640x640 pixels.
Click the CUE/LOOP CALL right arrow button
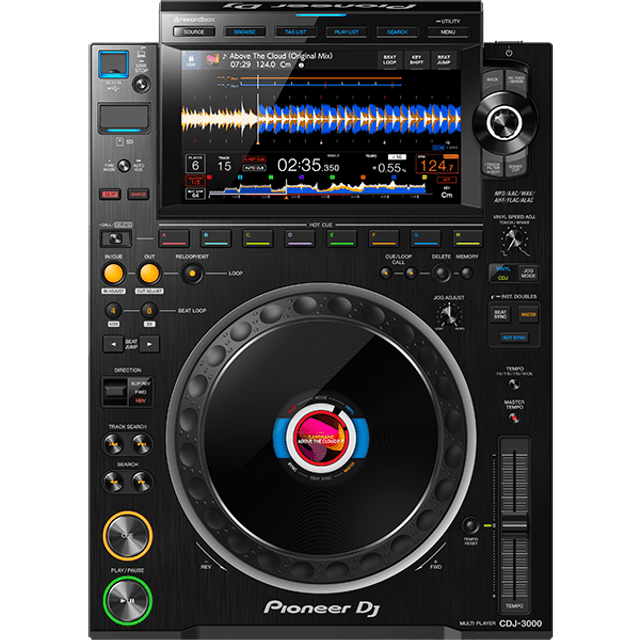(x=411, y=273)
